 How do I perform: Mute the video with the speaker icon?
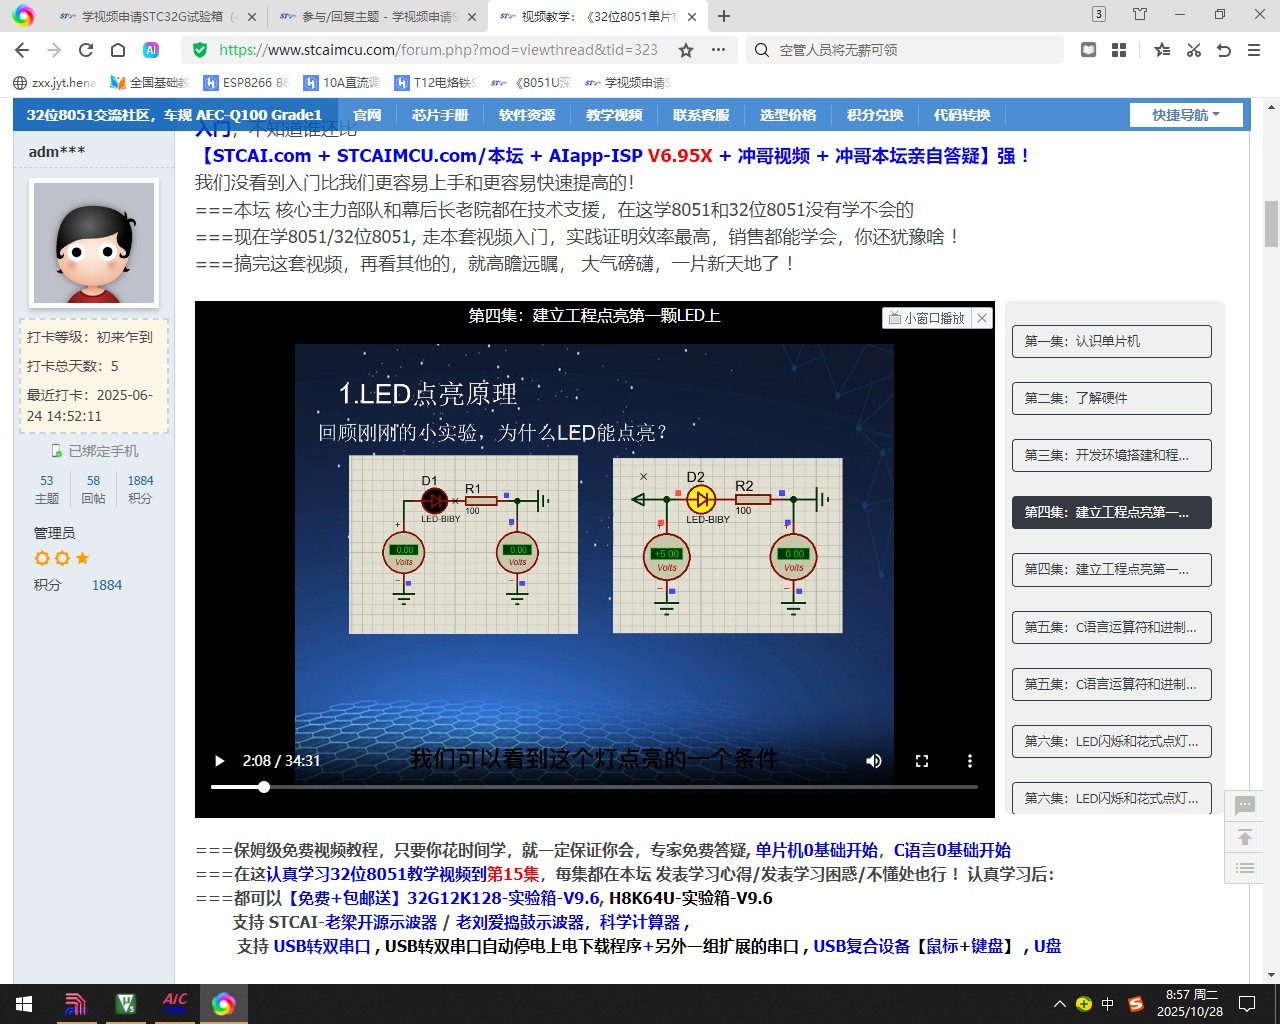pos(873,761)
